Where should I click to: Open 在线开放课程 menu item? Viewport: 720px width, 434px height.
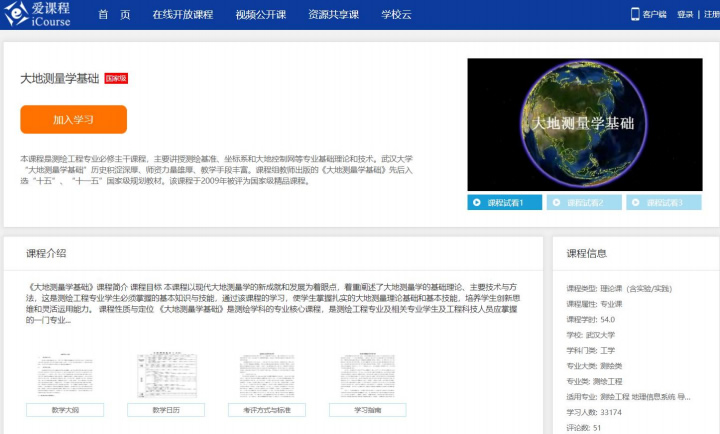(x=183, y=15)
